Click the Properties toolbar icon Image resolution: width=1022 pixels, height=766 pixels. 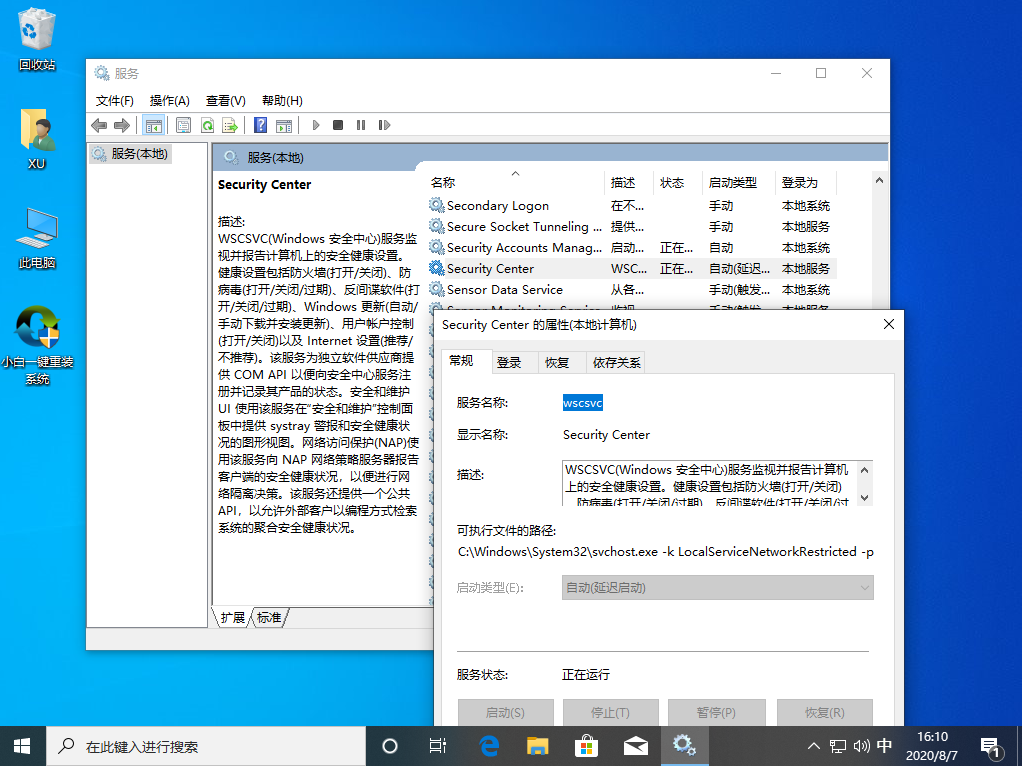[x=184, y=124]
